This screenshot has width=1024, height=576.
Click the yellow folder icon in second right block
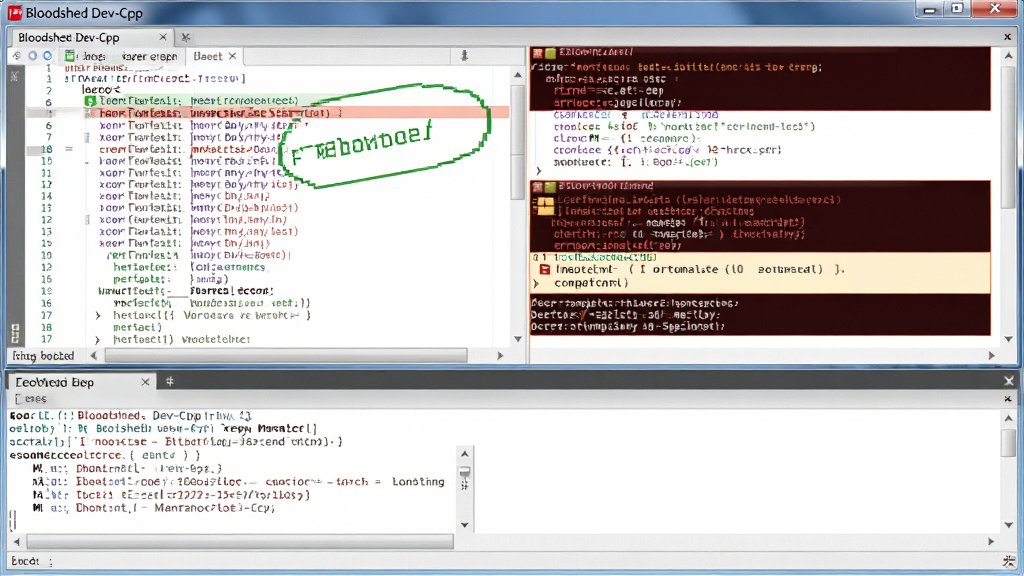(543, 206)
